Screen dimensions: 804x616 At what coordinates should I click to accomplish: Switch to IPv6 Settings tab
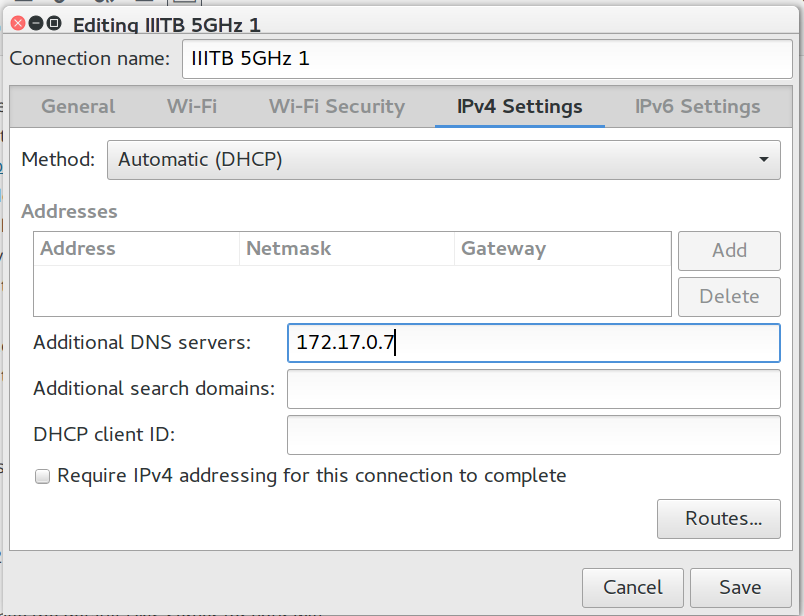point(697,106)
